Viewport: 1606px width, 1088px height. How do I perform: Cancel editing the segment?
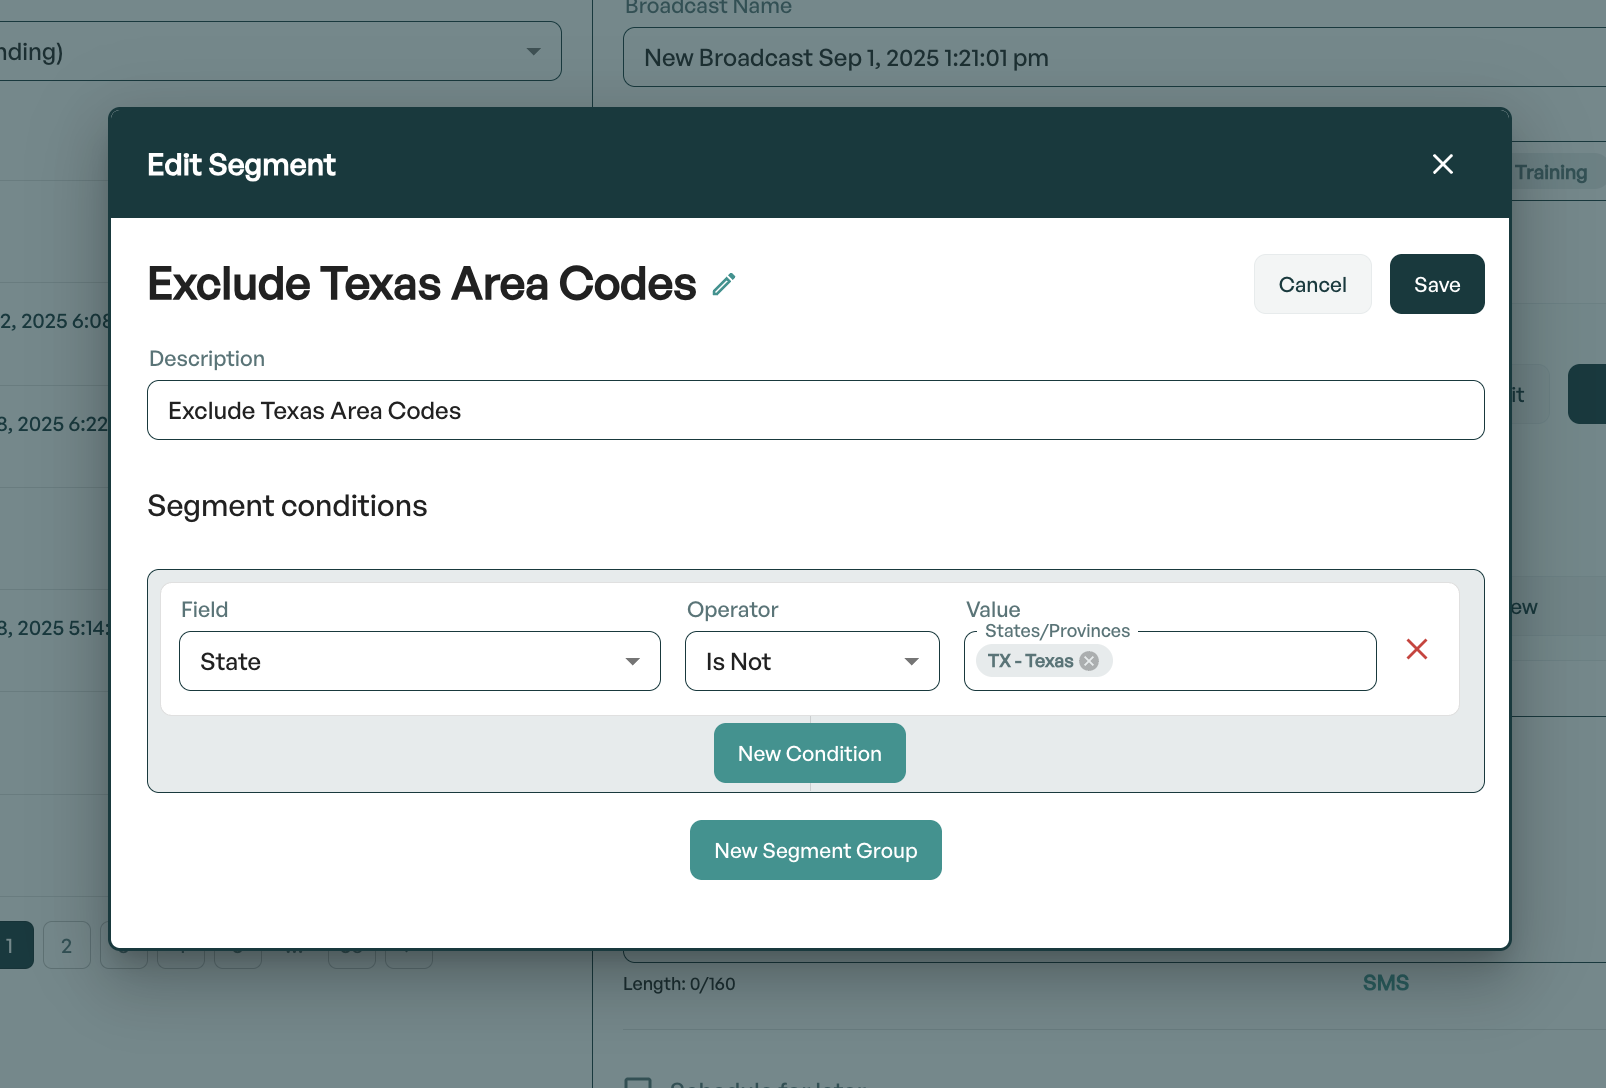point(1312,285)
